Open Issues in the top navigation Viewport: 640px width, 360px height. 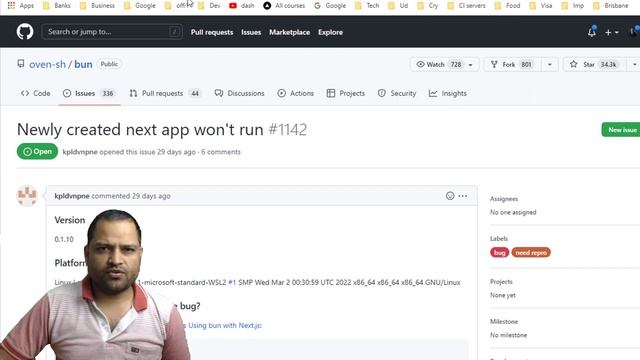click(x=251, y=32)
